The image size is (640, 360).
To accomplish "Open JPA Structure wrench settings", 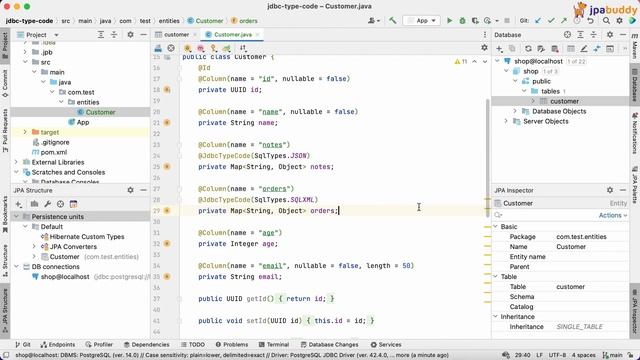I will click(47, 204).
